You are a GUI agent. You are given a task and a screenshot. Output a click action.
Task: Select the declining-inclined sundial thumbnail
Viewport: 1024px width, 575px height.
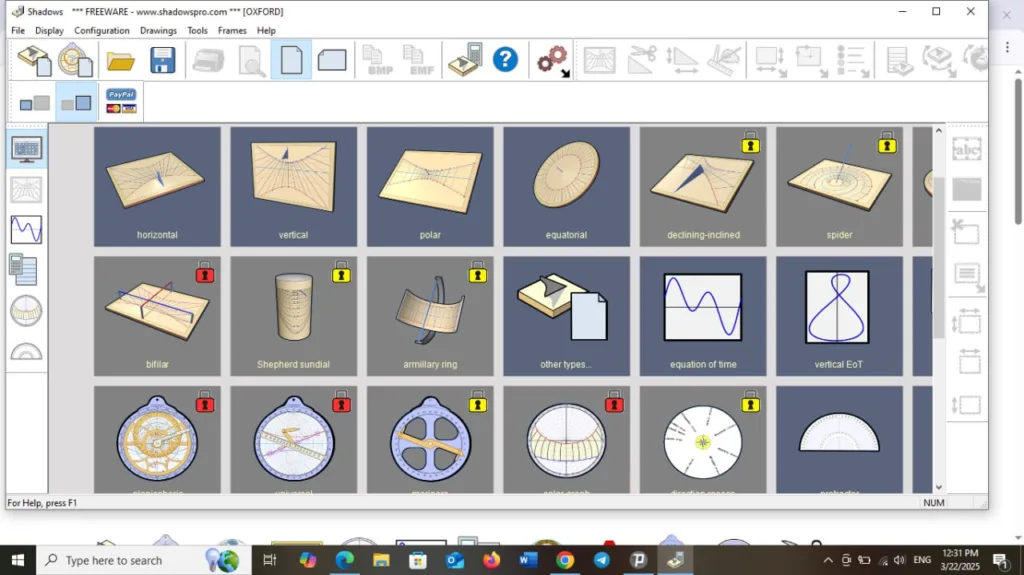(703, 187)
